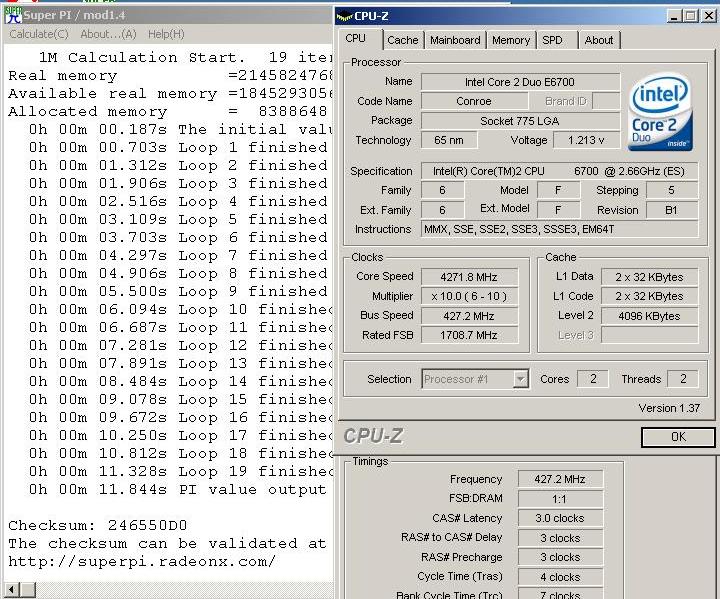Screen dimensions: 720x599
Task: Click the Instructions field listing MMX, SSE
Action: pos(559,229)
